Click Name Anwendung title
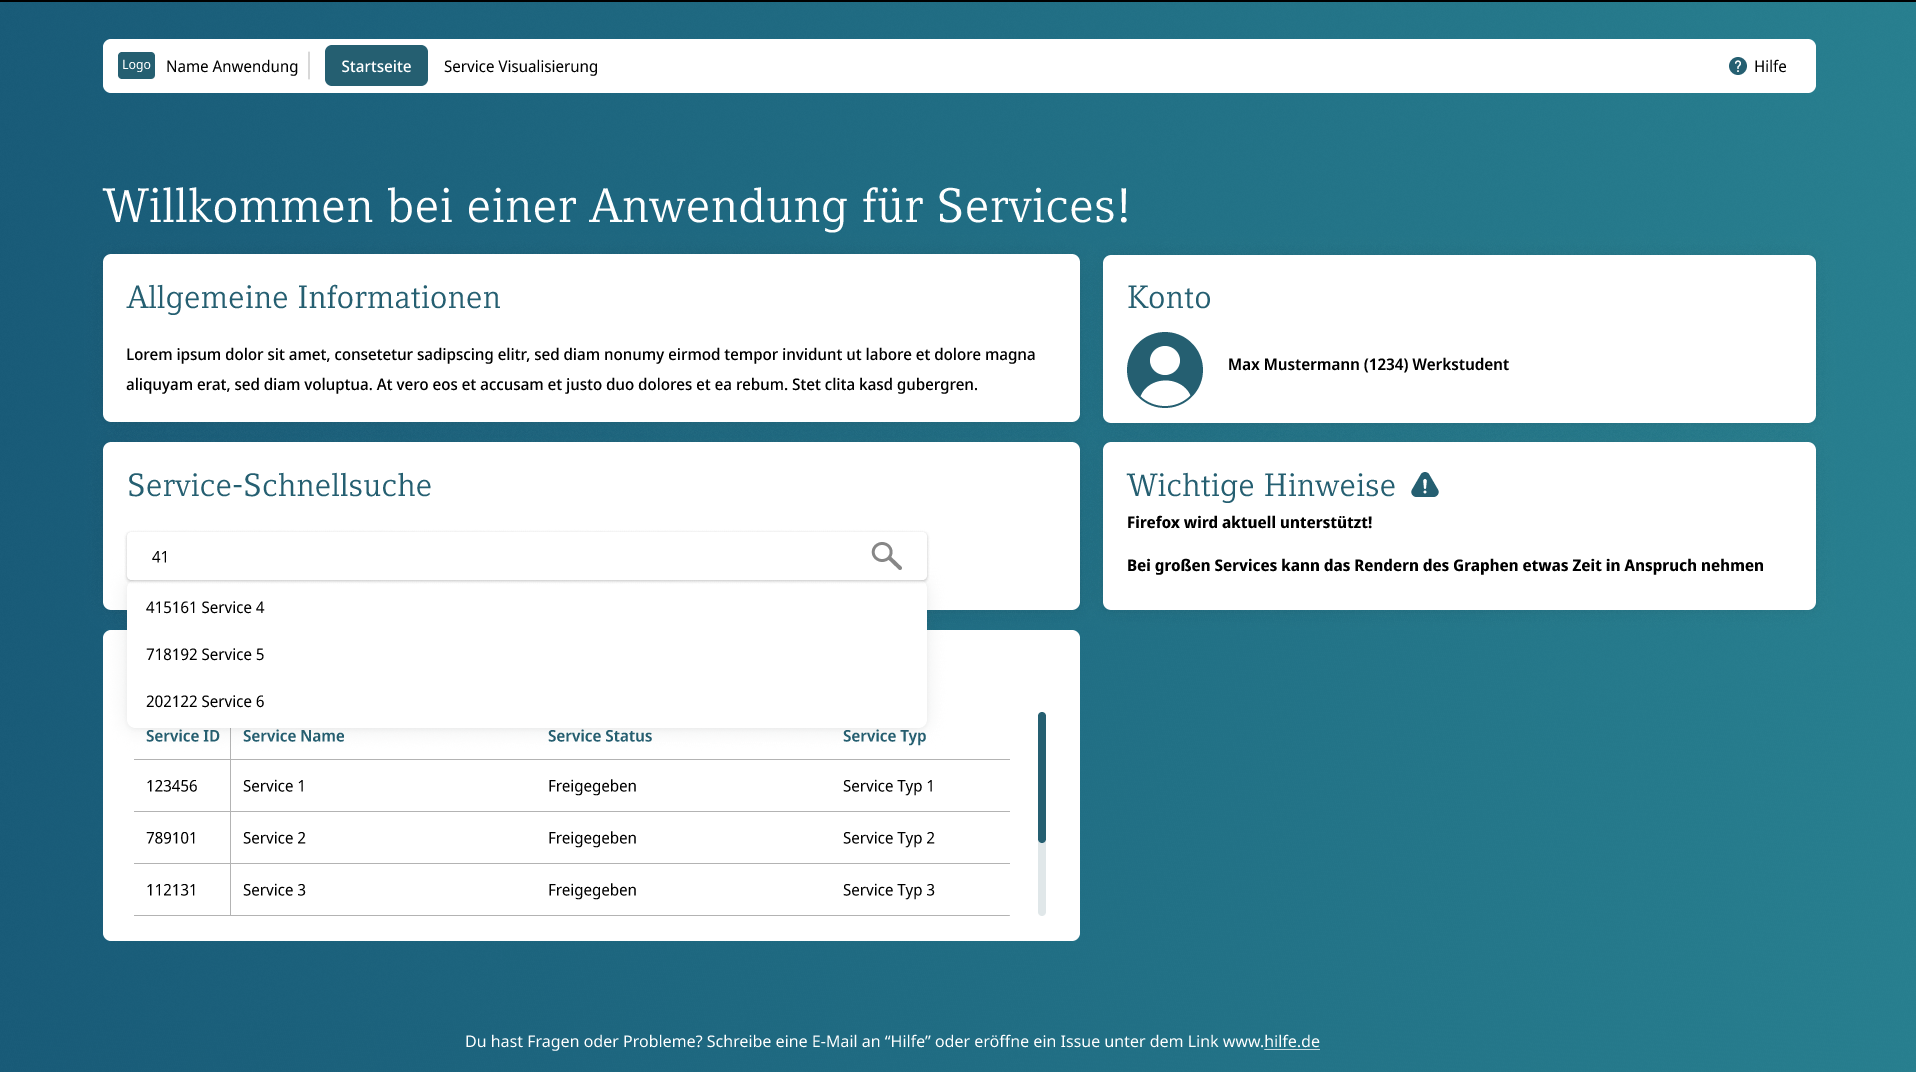This screenshot has height=1072, width=1916. 232,66
